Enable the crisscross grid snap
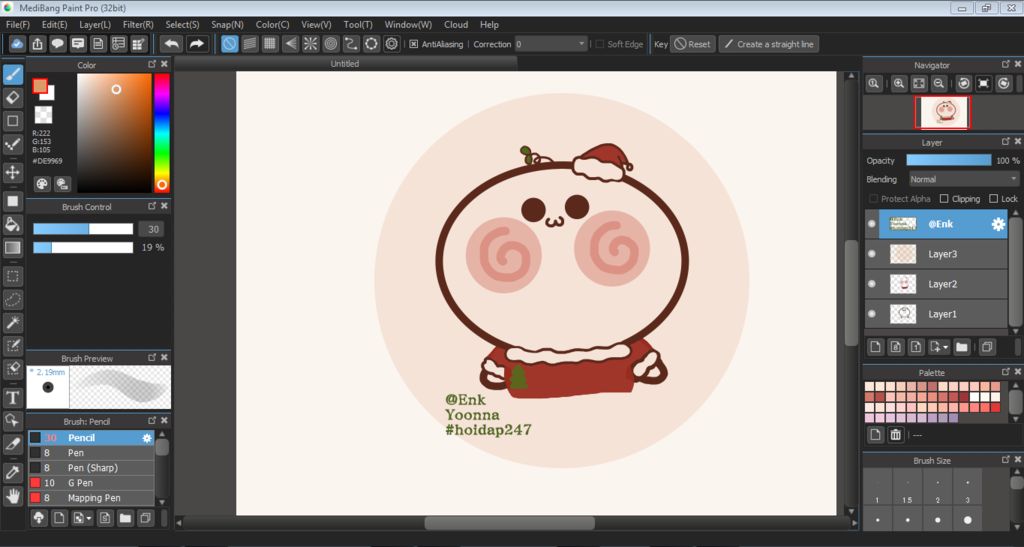This screenshot has height=547, width=1024. (270, 44)
